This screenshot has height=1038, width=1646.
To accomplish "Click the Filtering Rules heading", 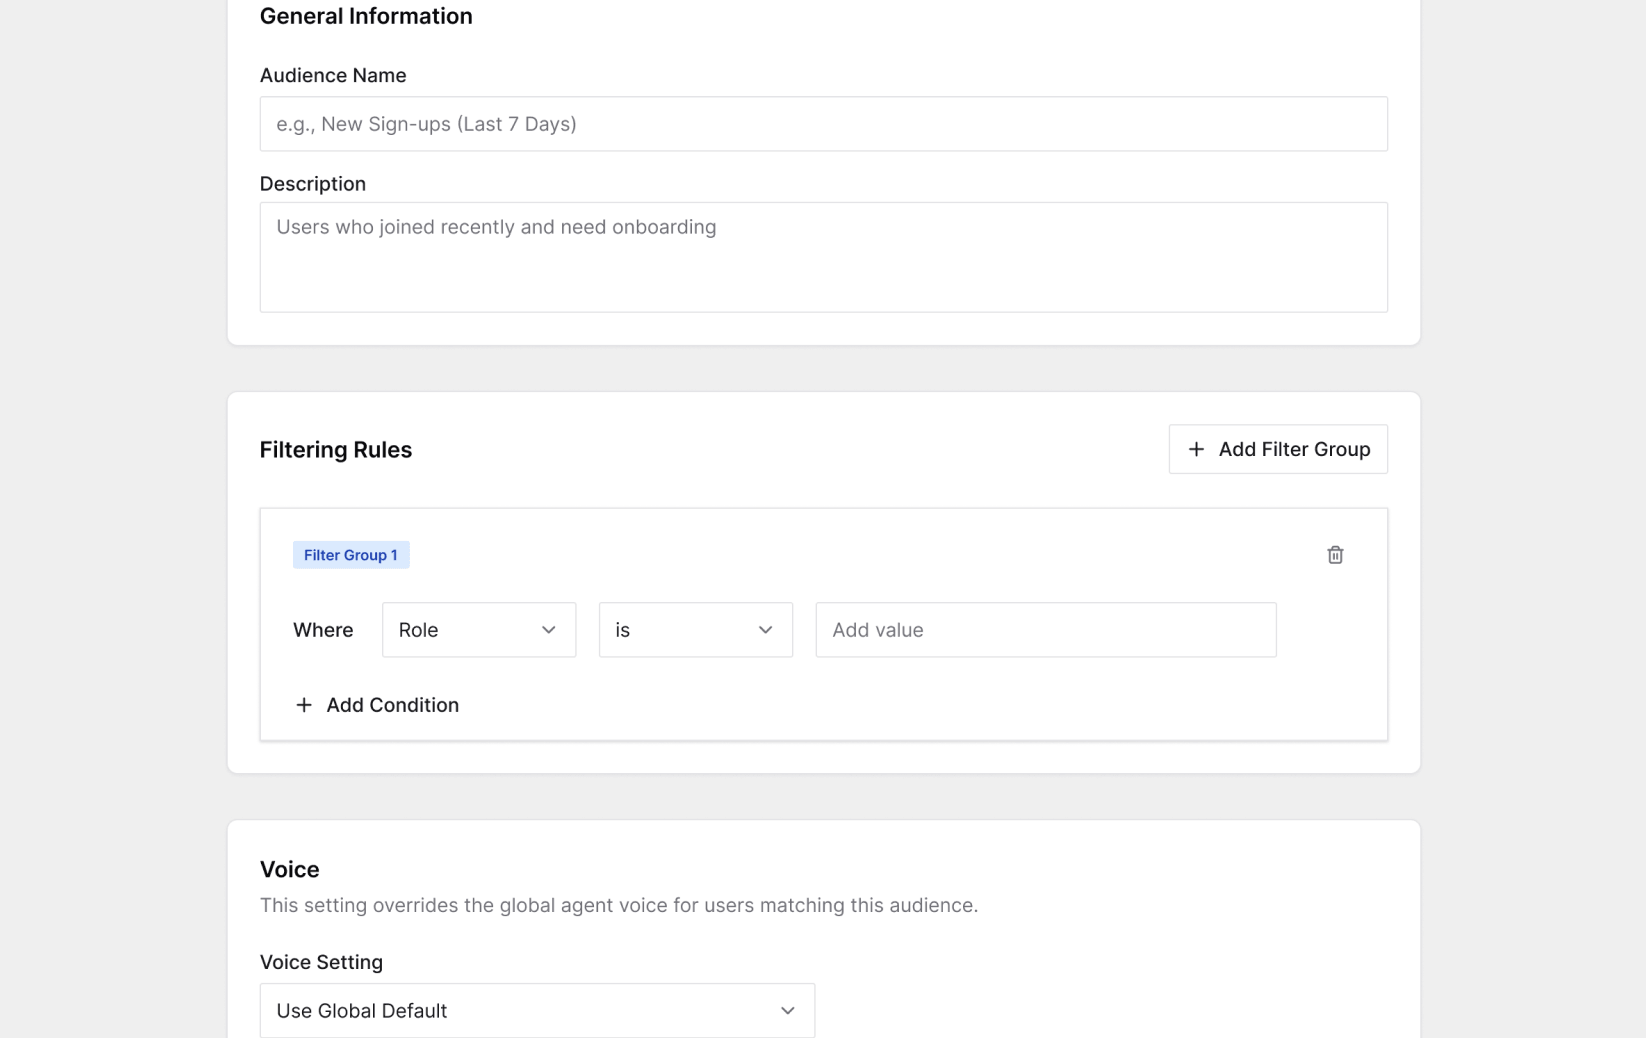I will (x=336, y=450).
